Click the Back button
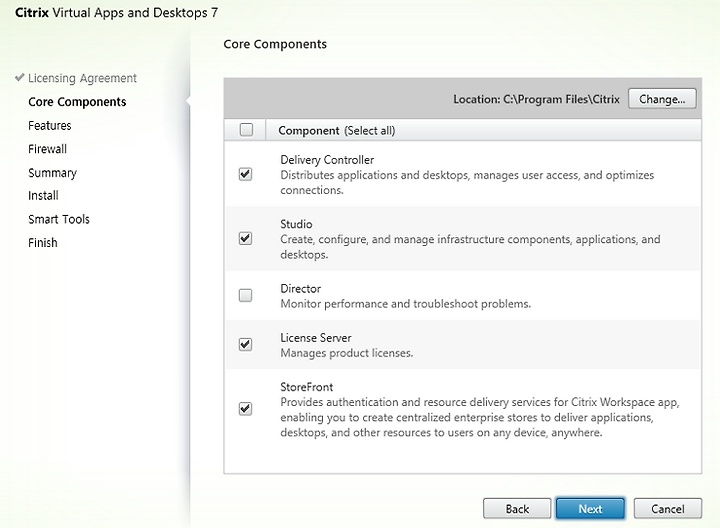720x528 pixels. pyautogui.click(x=517, y=509)
